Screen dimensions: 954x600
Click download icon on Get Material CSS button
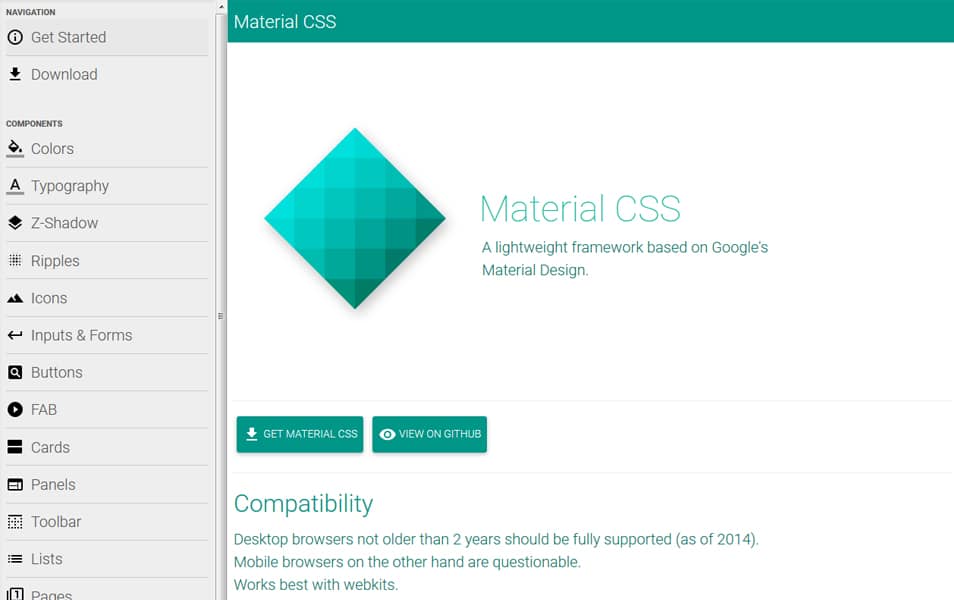coord(251,434)
